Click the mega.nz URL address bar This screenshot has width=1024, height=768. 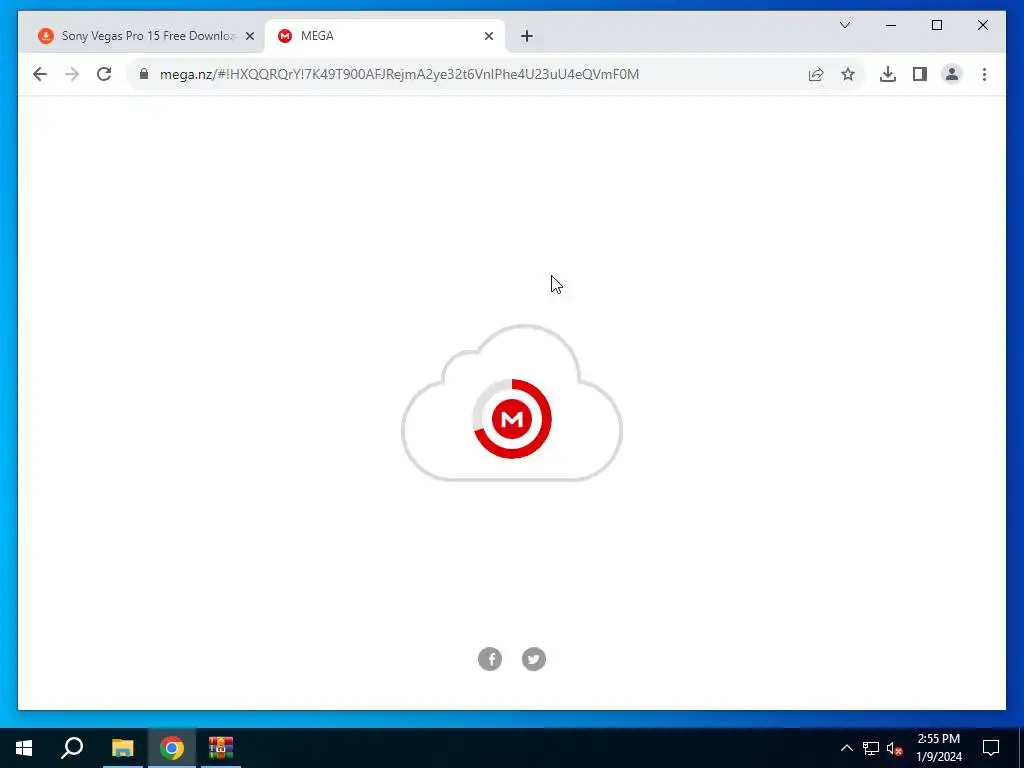click(399, 74)
